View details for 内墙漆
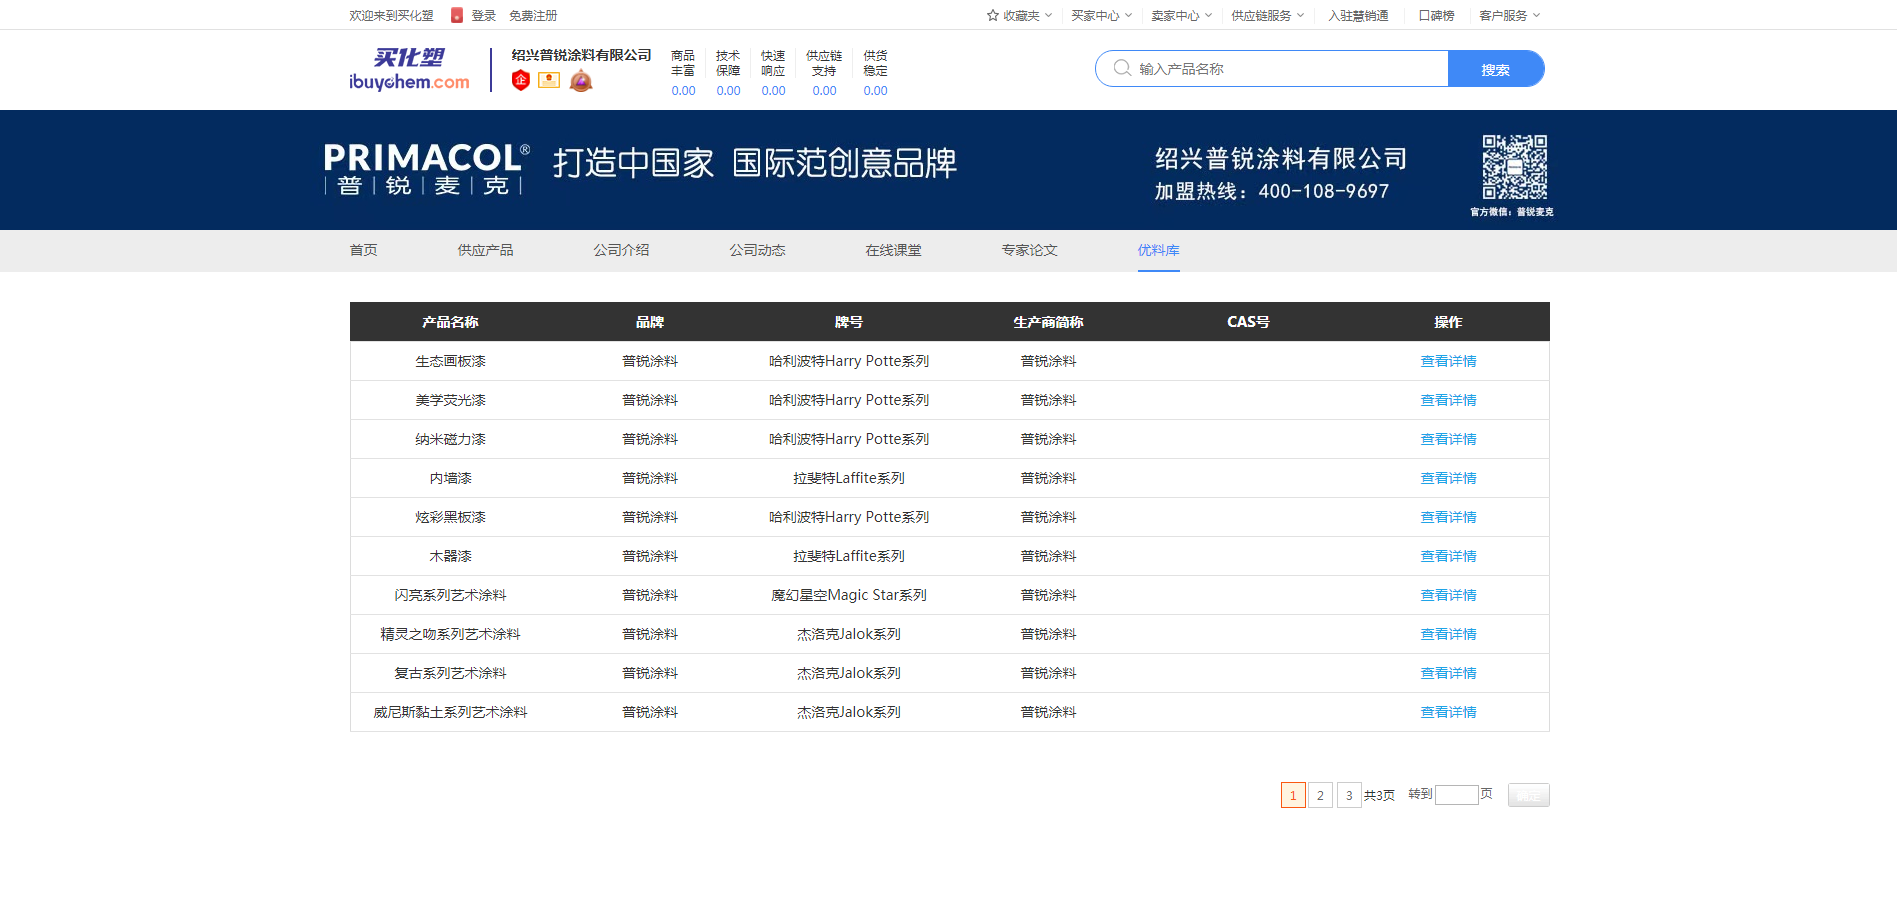The image size is (1897, 901). pos(1448,478)
